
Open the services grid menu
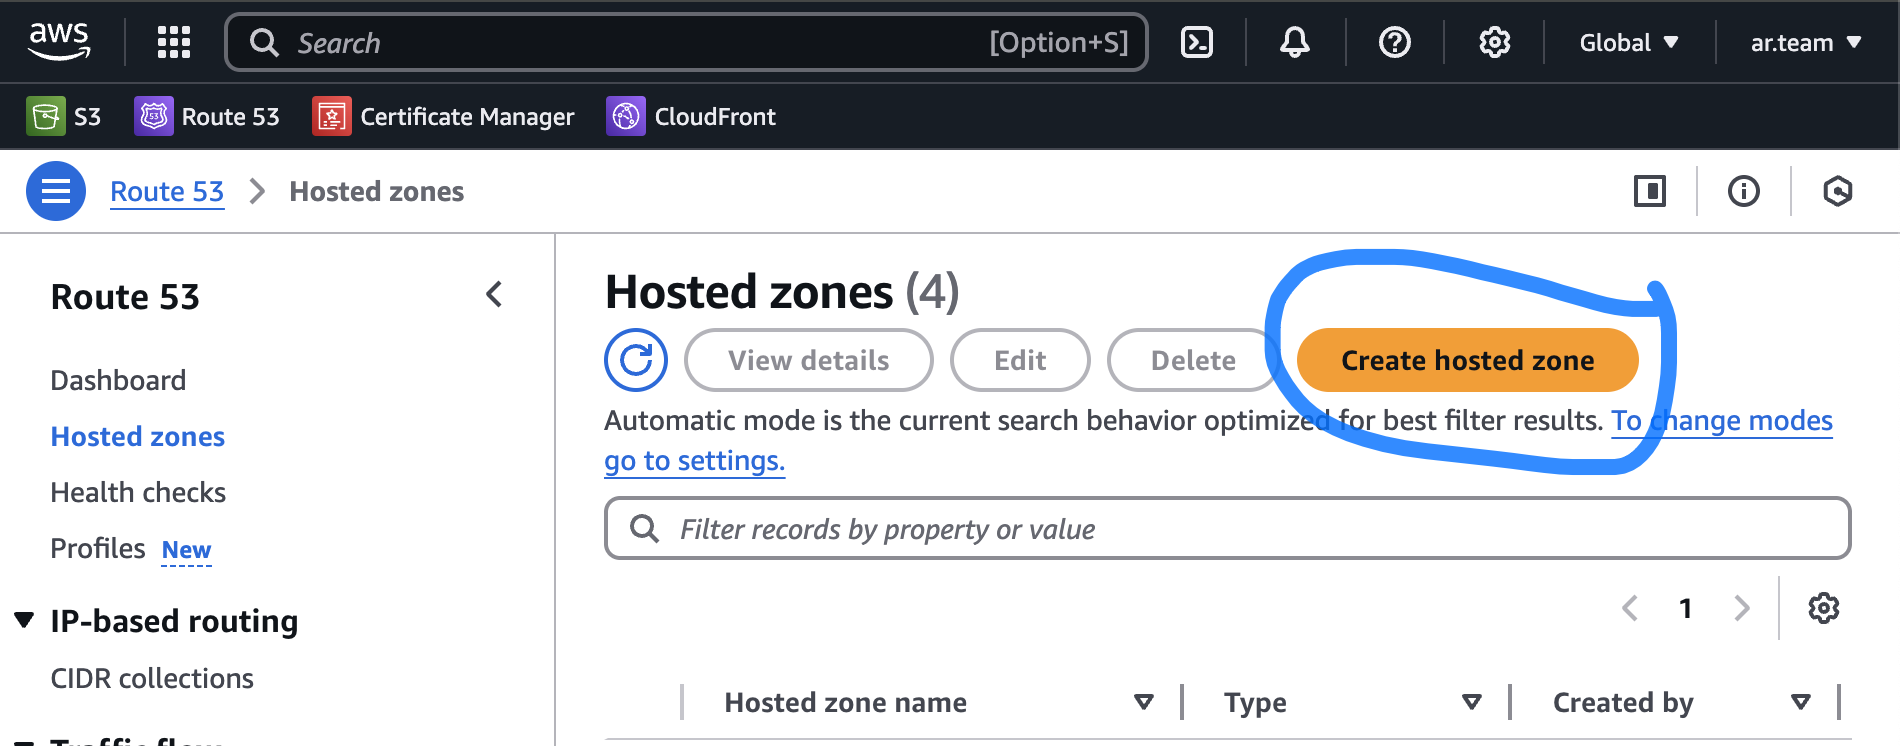pos(174,42)
